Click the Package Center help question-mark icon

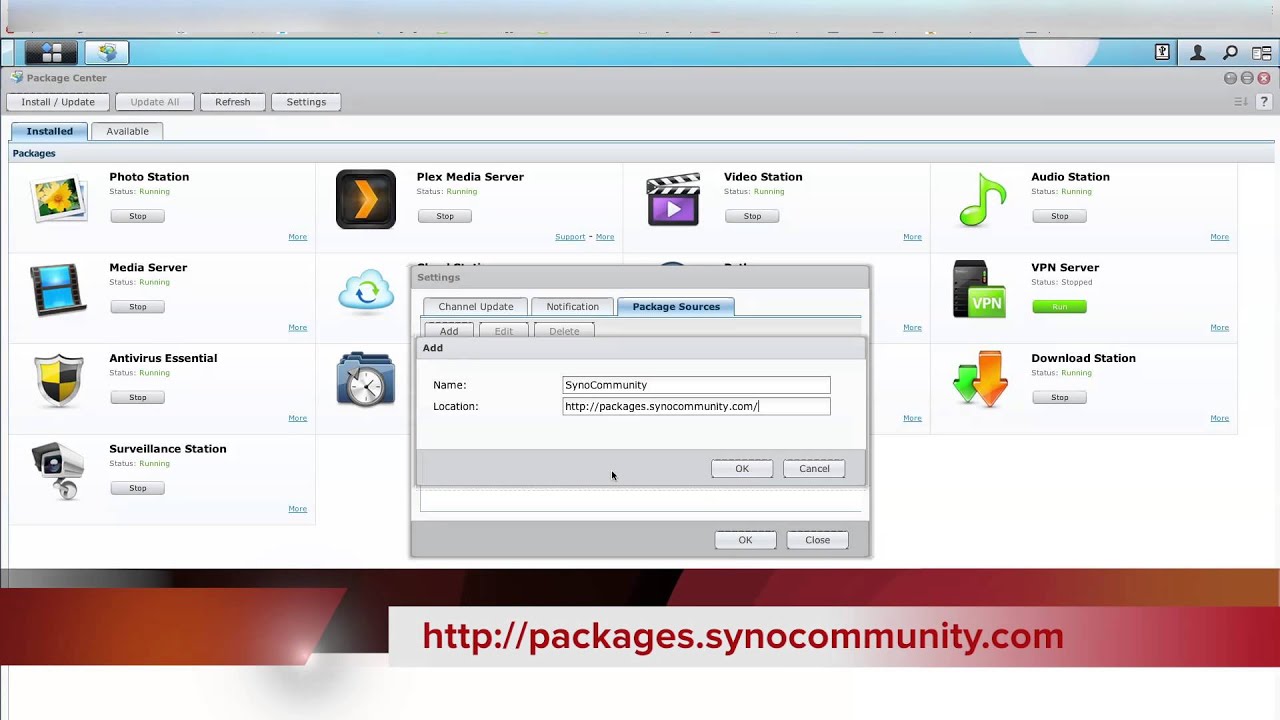tap(1264, 102)
